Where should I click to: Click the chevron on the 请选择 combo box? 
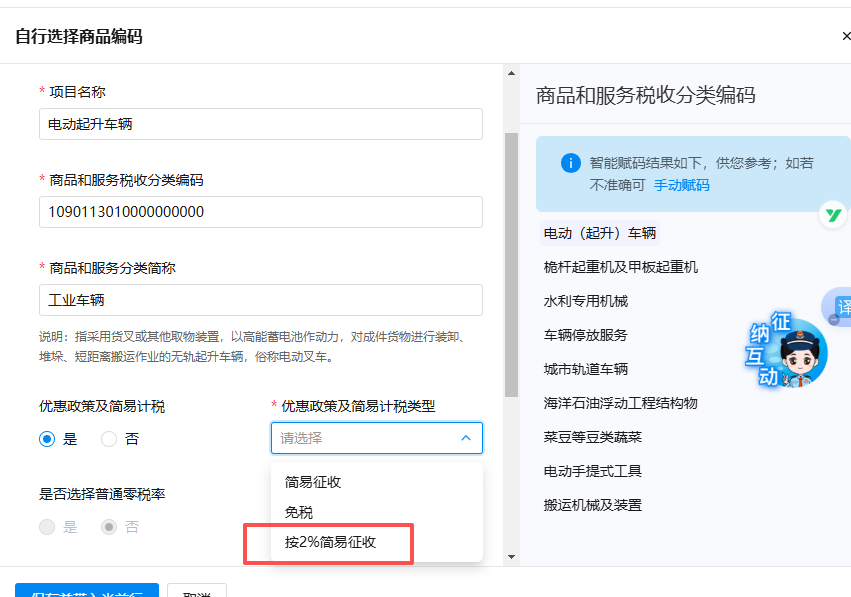point(465,438)
